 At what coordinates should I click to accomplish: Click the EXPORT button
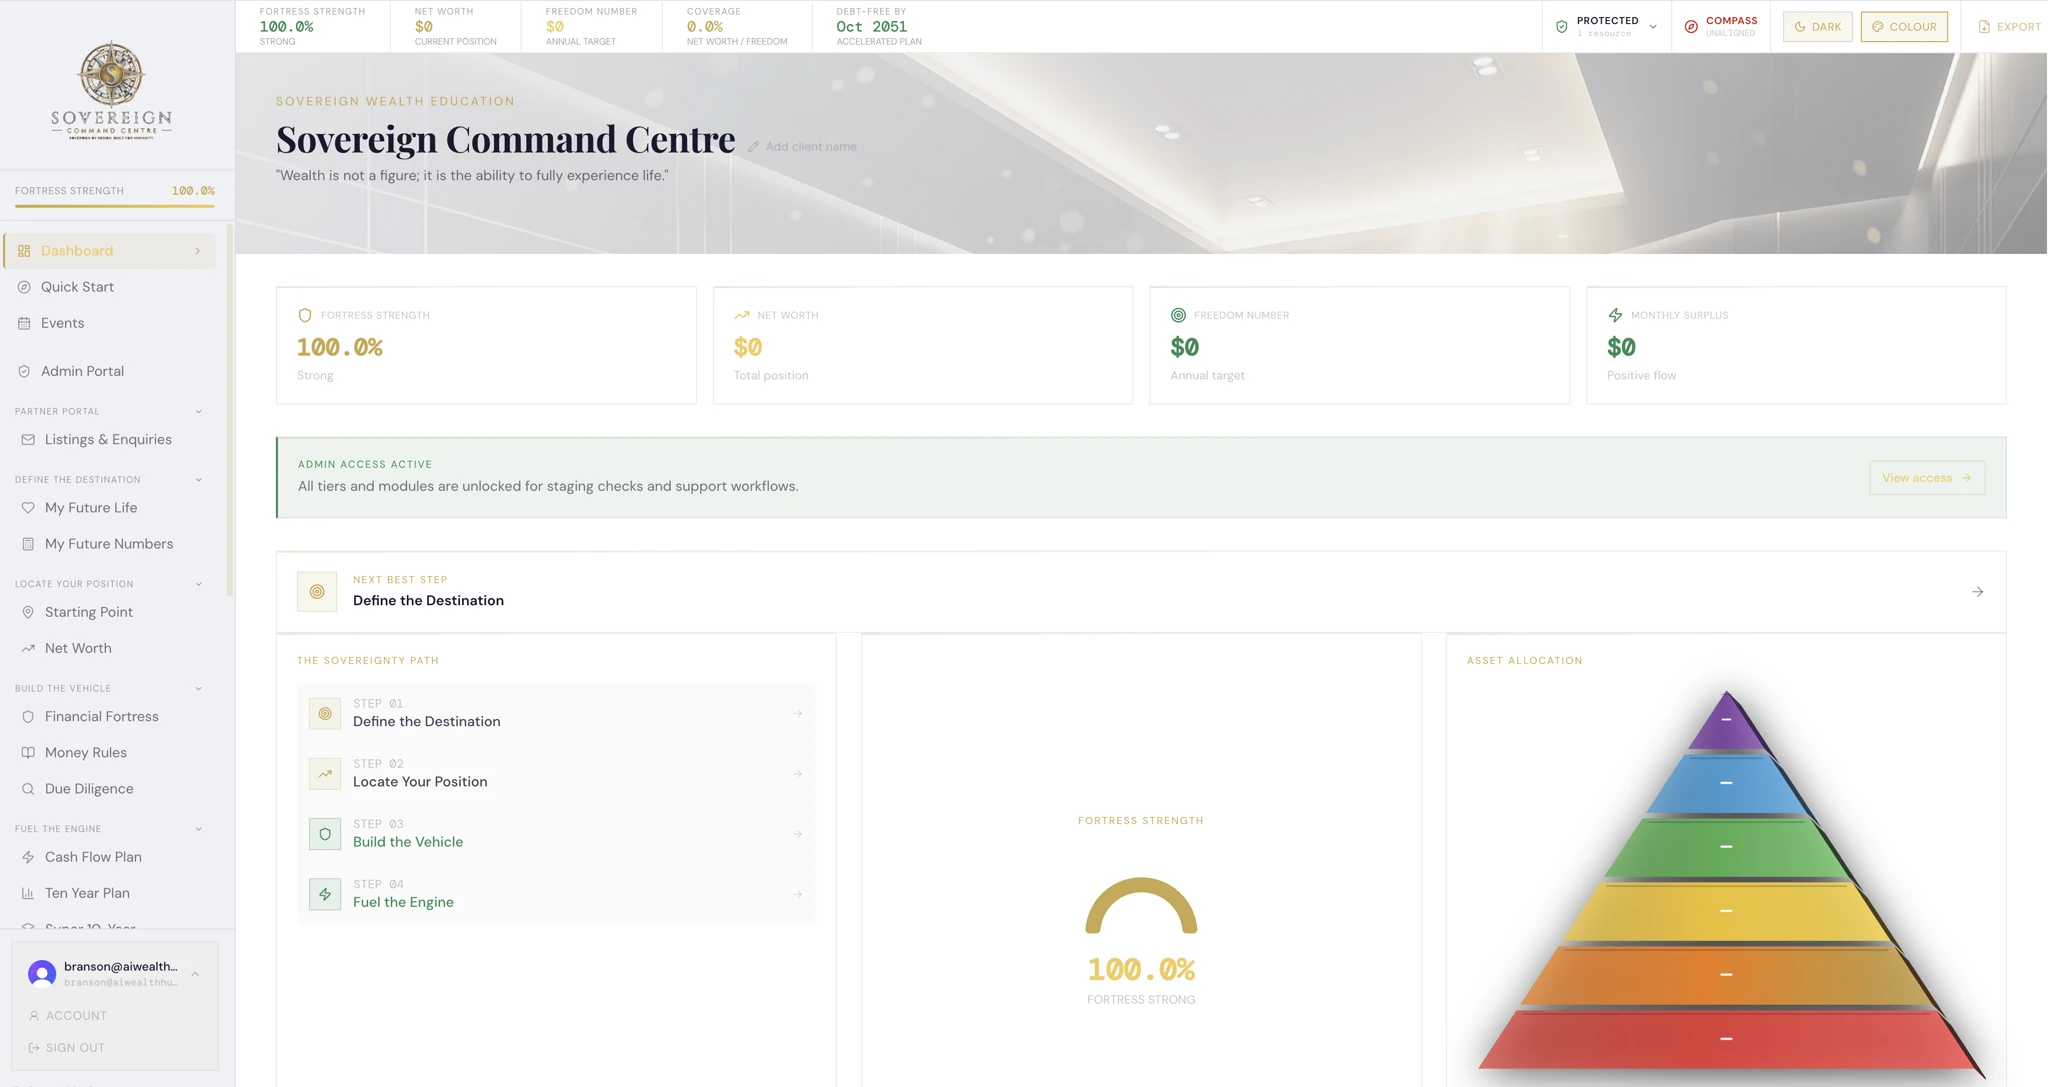pyautogui.click(x=2009, y=27)
